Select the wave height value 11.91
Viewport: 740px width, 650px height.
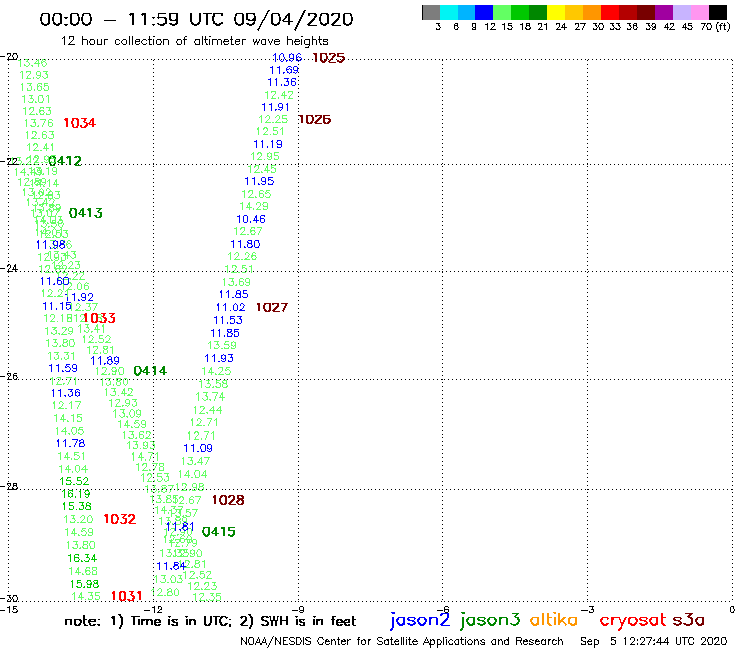pyautogui.click(x=275, y=108)
